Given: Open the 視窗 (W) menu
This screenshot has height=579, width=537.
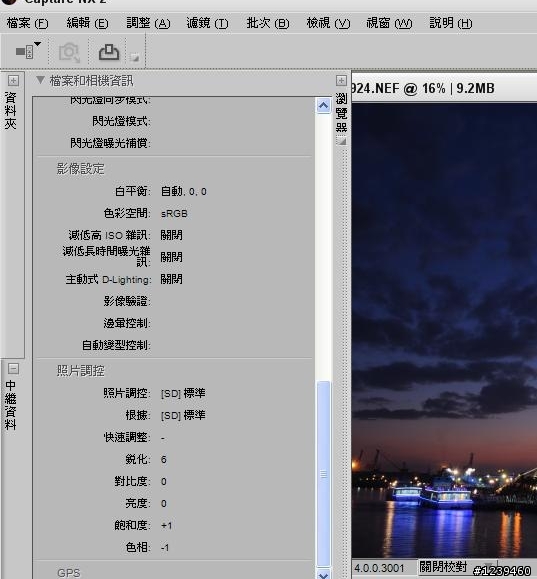Looking at the screenshot, I should (x=389, y=23).
